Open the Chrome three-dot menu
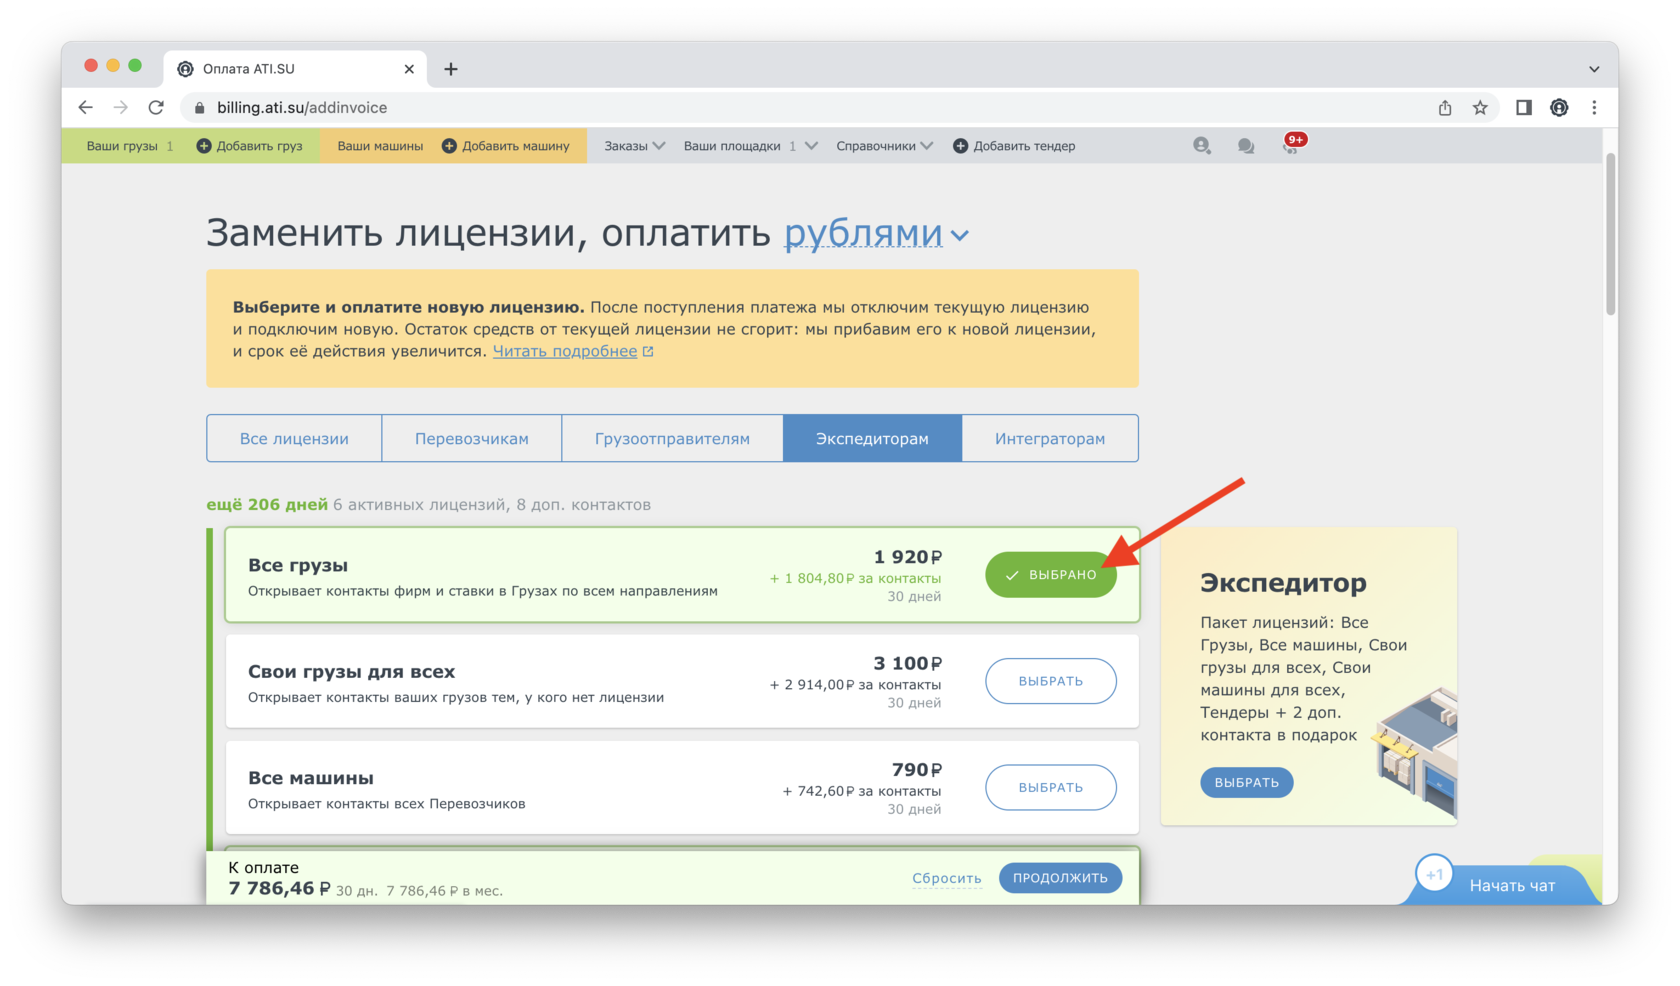This screenshot has height=986, width=1680. 1594,107
